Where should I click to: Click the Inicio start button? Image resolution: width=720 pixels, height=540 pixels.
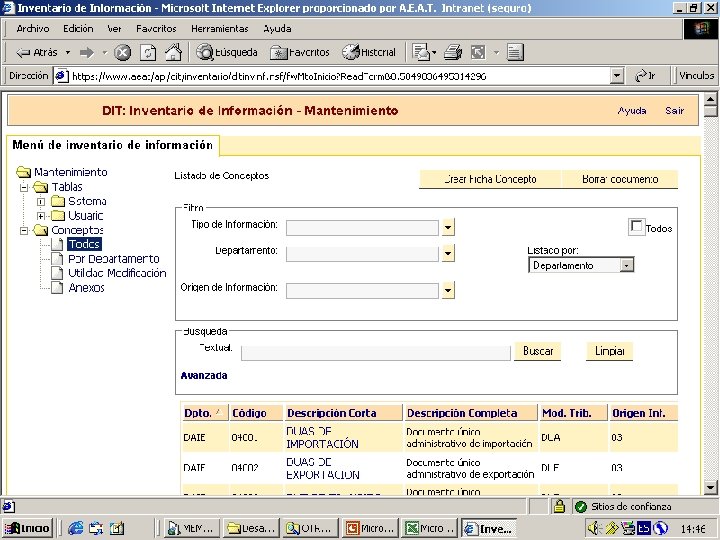(x=28, y=528)
